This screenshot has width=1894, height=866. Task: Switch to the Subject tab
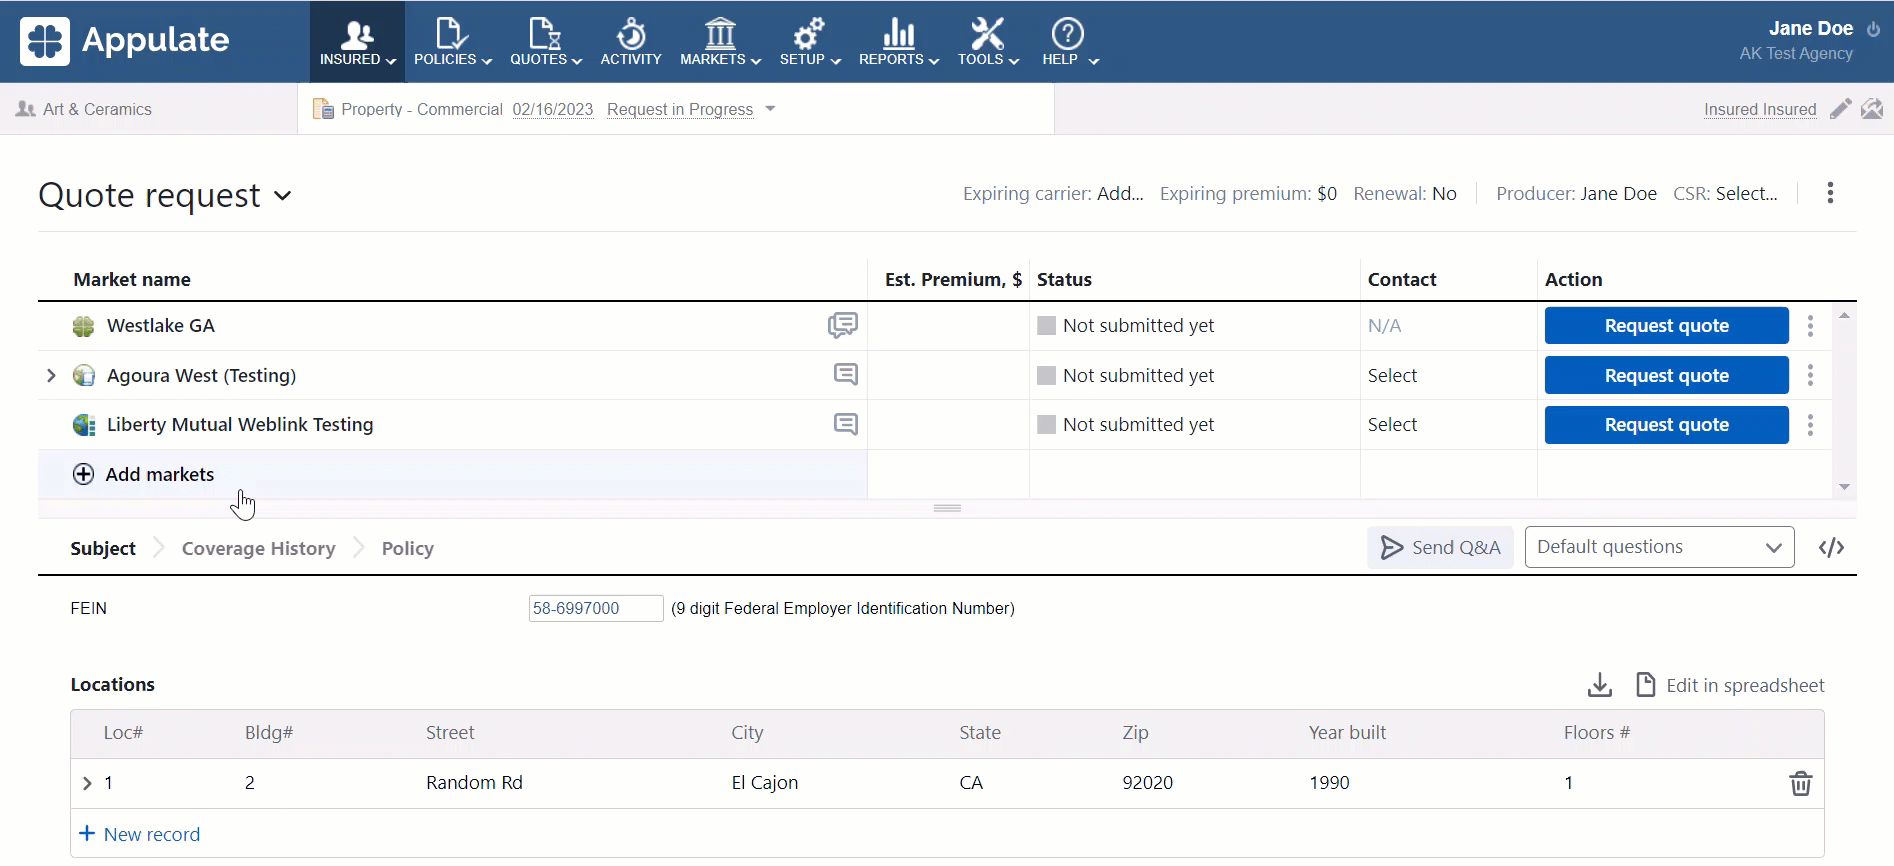[x=103, y=548]
